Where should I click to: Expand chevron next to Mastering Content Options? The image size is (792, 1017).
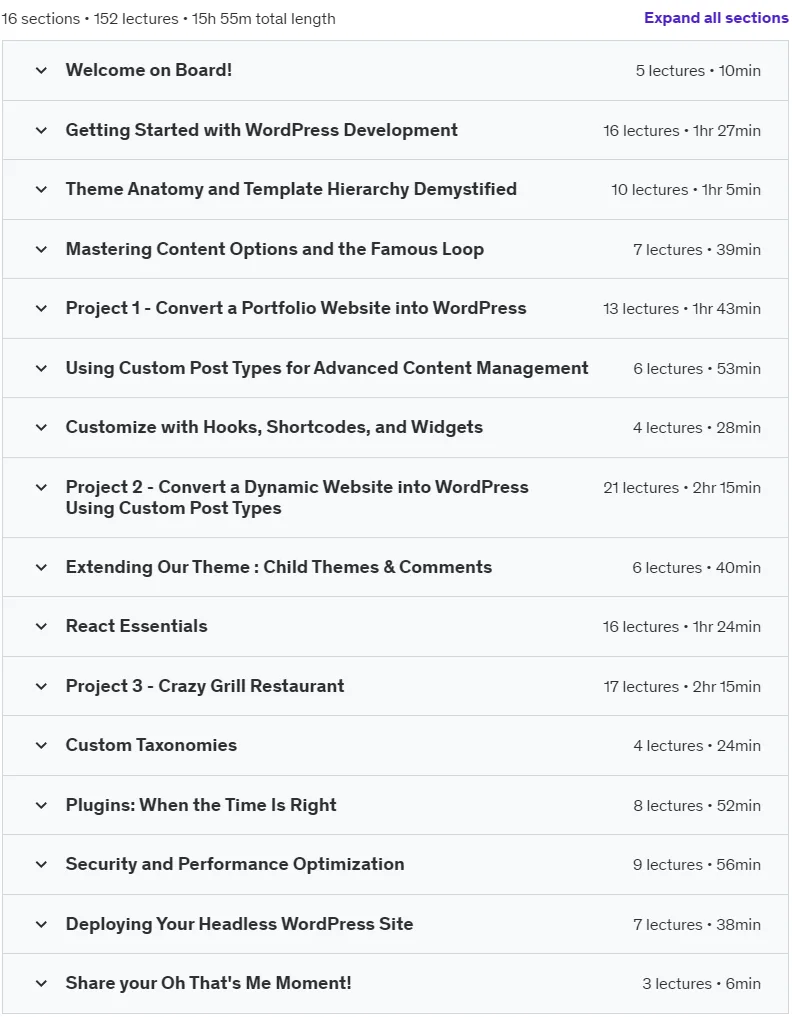pyautogui.click(x=42, y=249)
